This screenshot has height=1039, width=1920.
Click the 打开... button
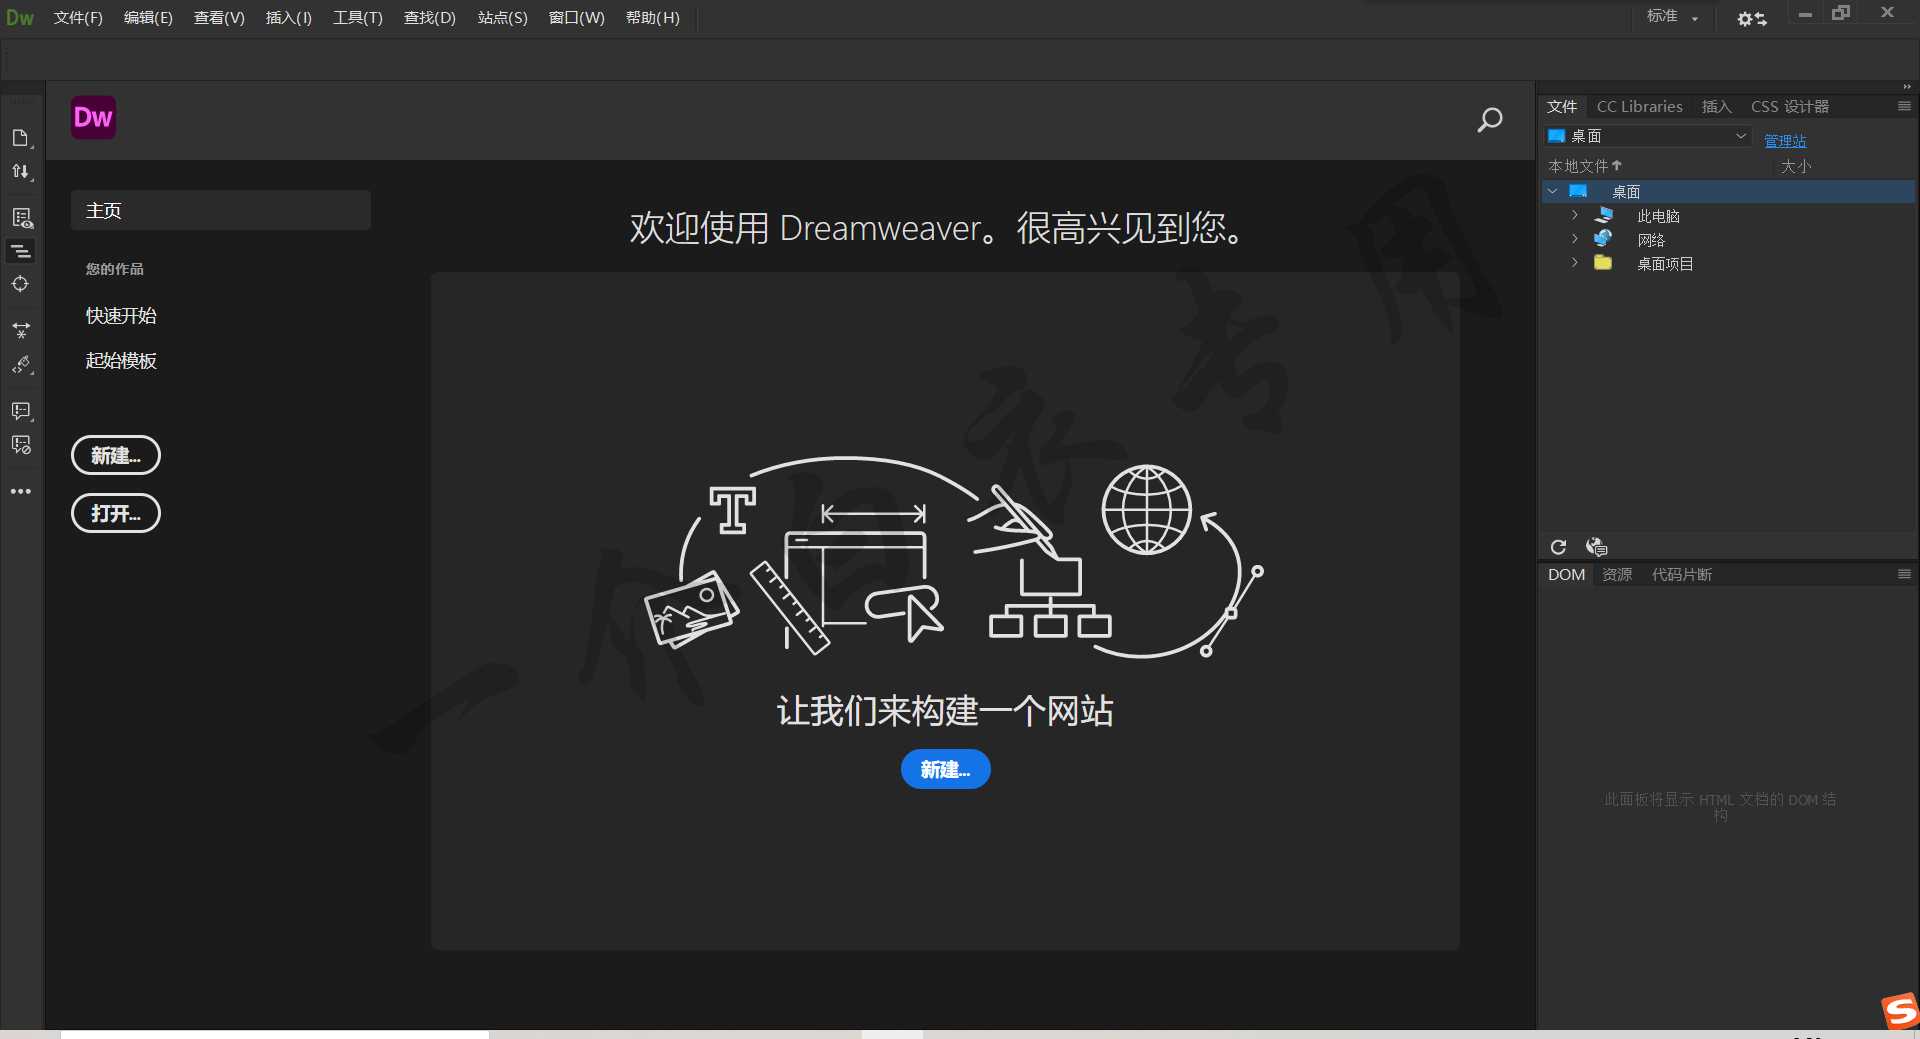click(x=116, y=513)
